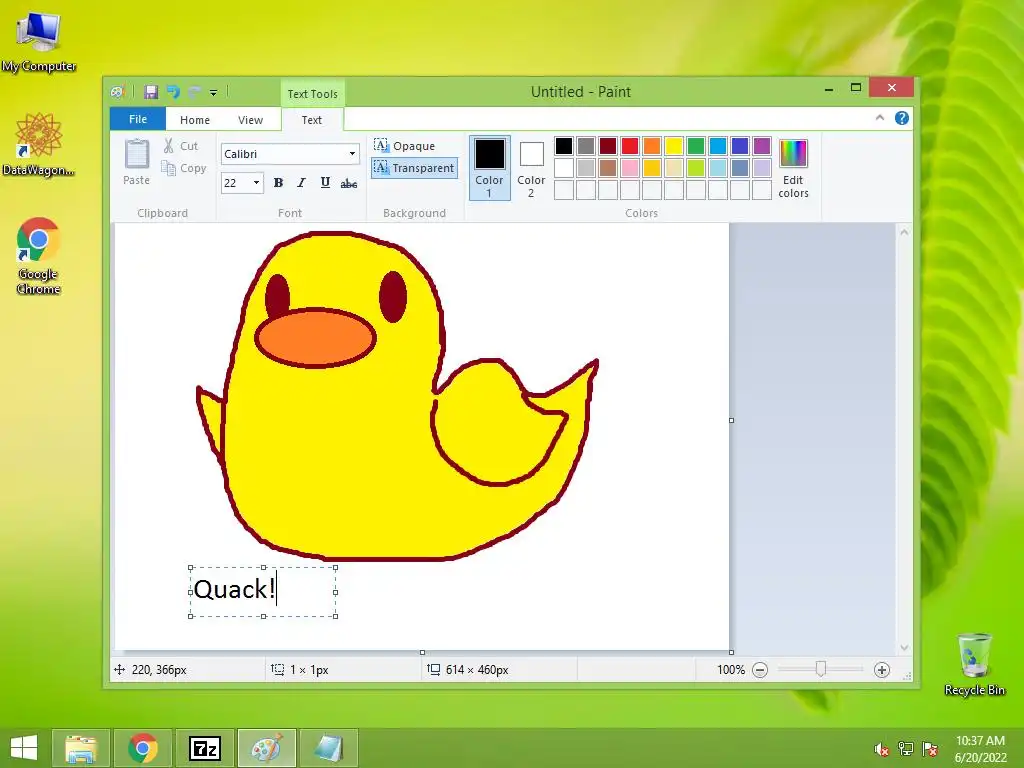Open the notepad app on taskbar
Viewport: 1024px width, 768px height.
coord(328,748)
